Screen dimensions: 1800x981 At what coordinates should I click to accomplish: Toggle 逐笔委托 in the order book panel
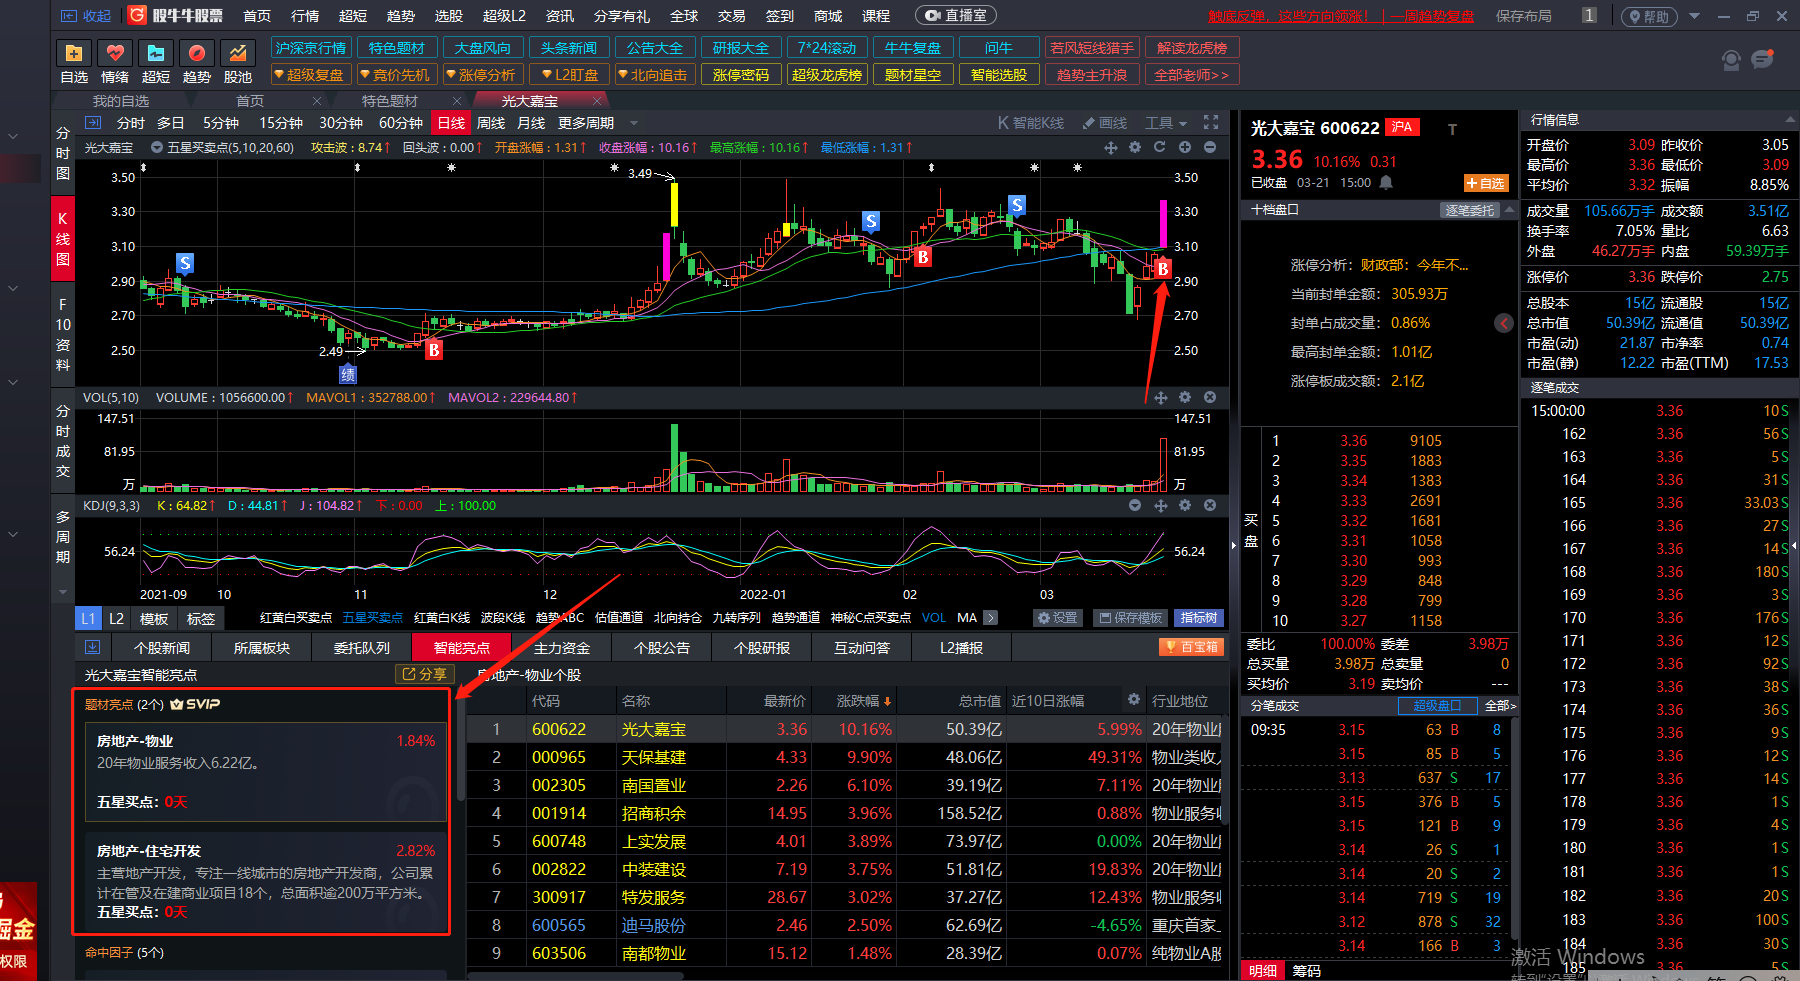tap(1470, 210)
